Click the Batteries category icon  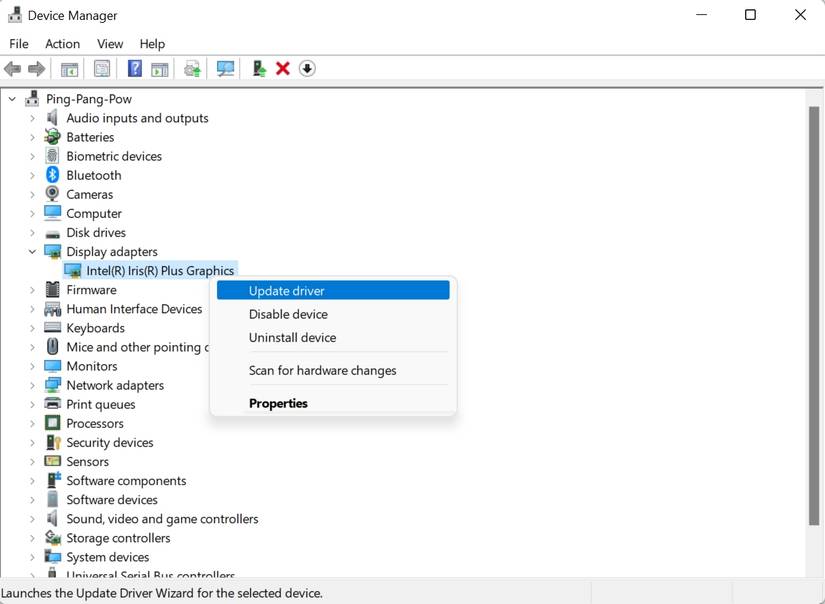[x=53, y=137]
